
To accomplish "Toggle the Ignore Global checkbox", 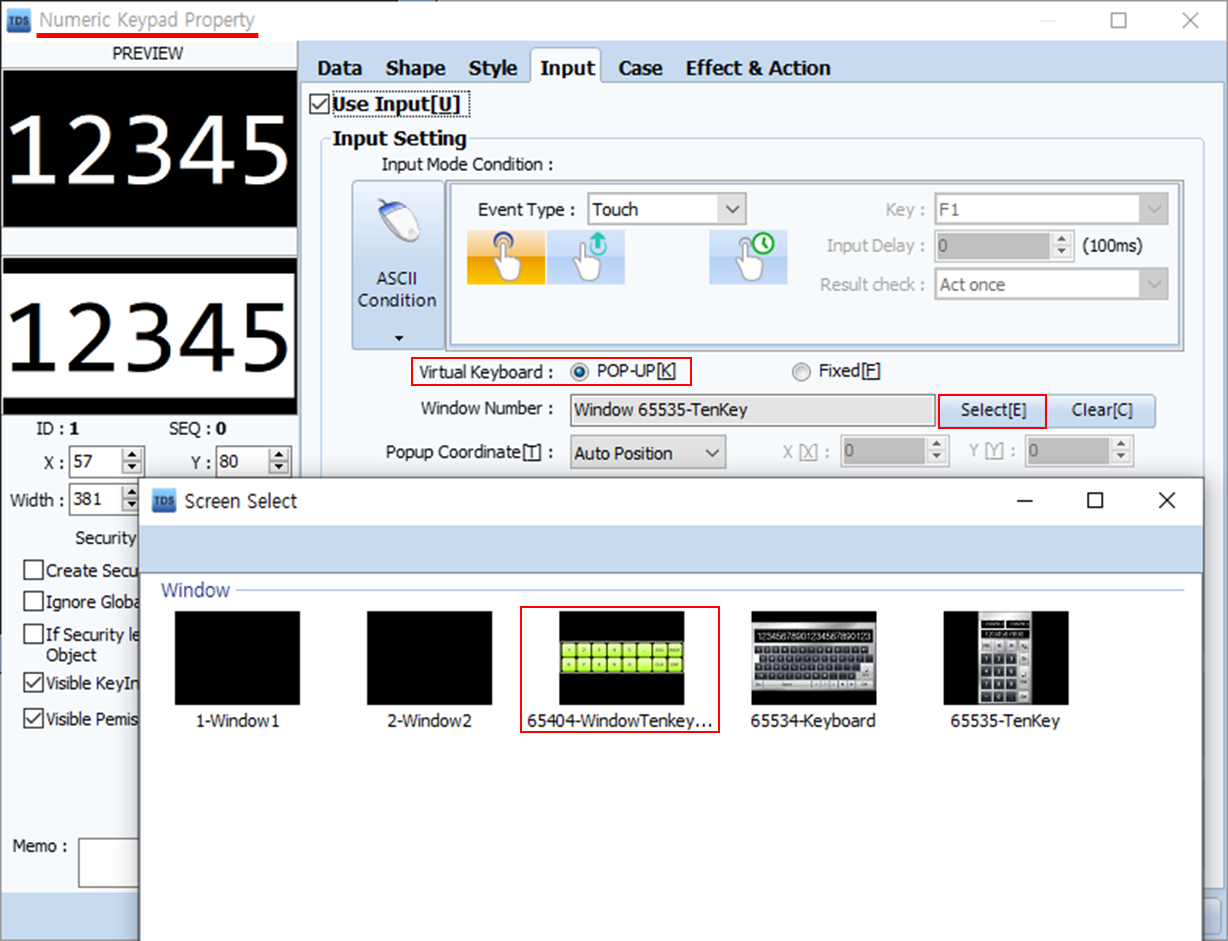I will click(33, 602).
